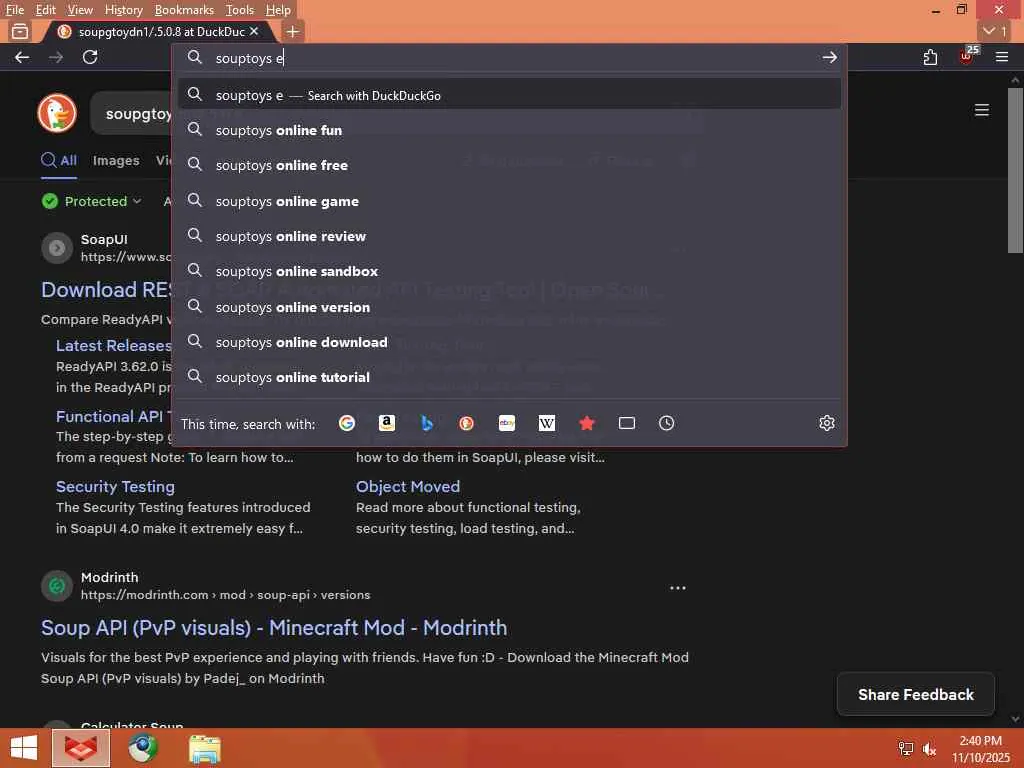Search this time with Amazon
Viewport: 1024px width, 768px height.
coord(387,423)
